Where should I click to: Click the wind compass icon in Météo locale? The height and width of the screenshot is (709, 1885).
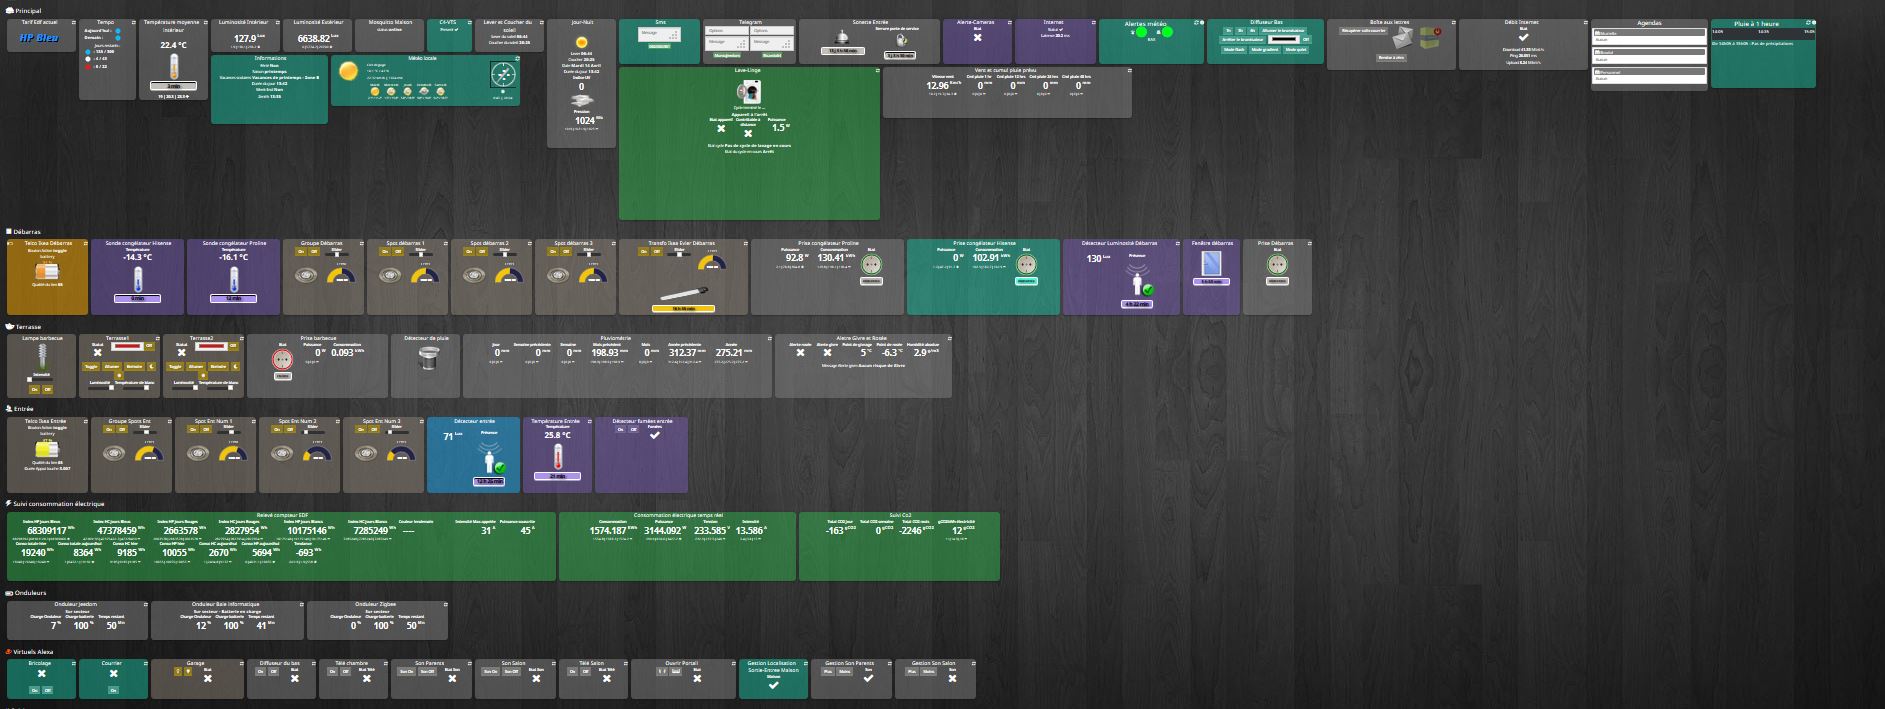point(503,76)
